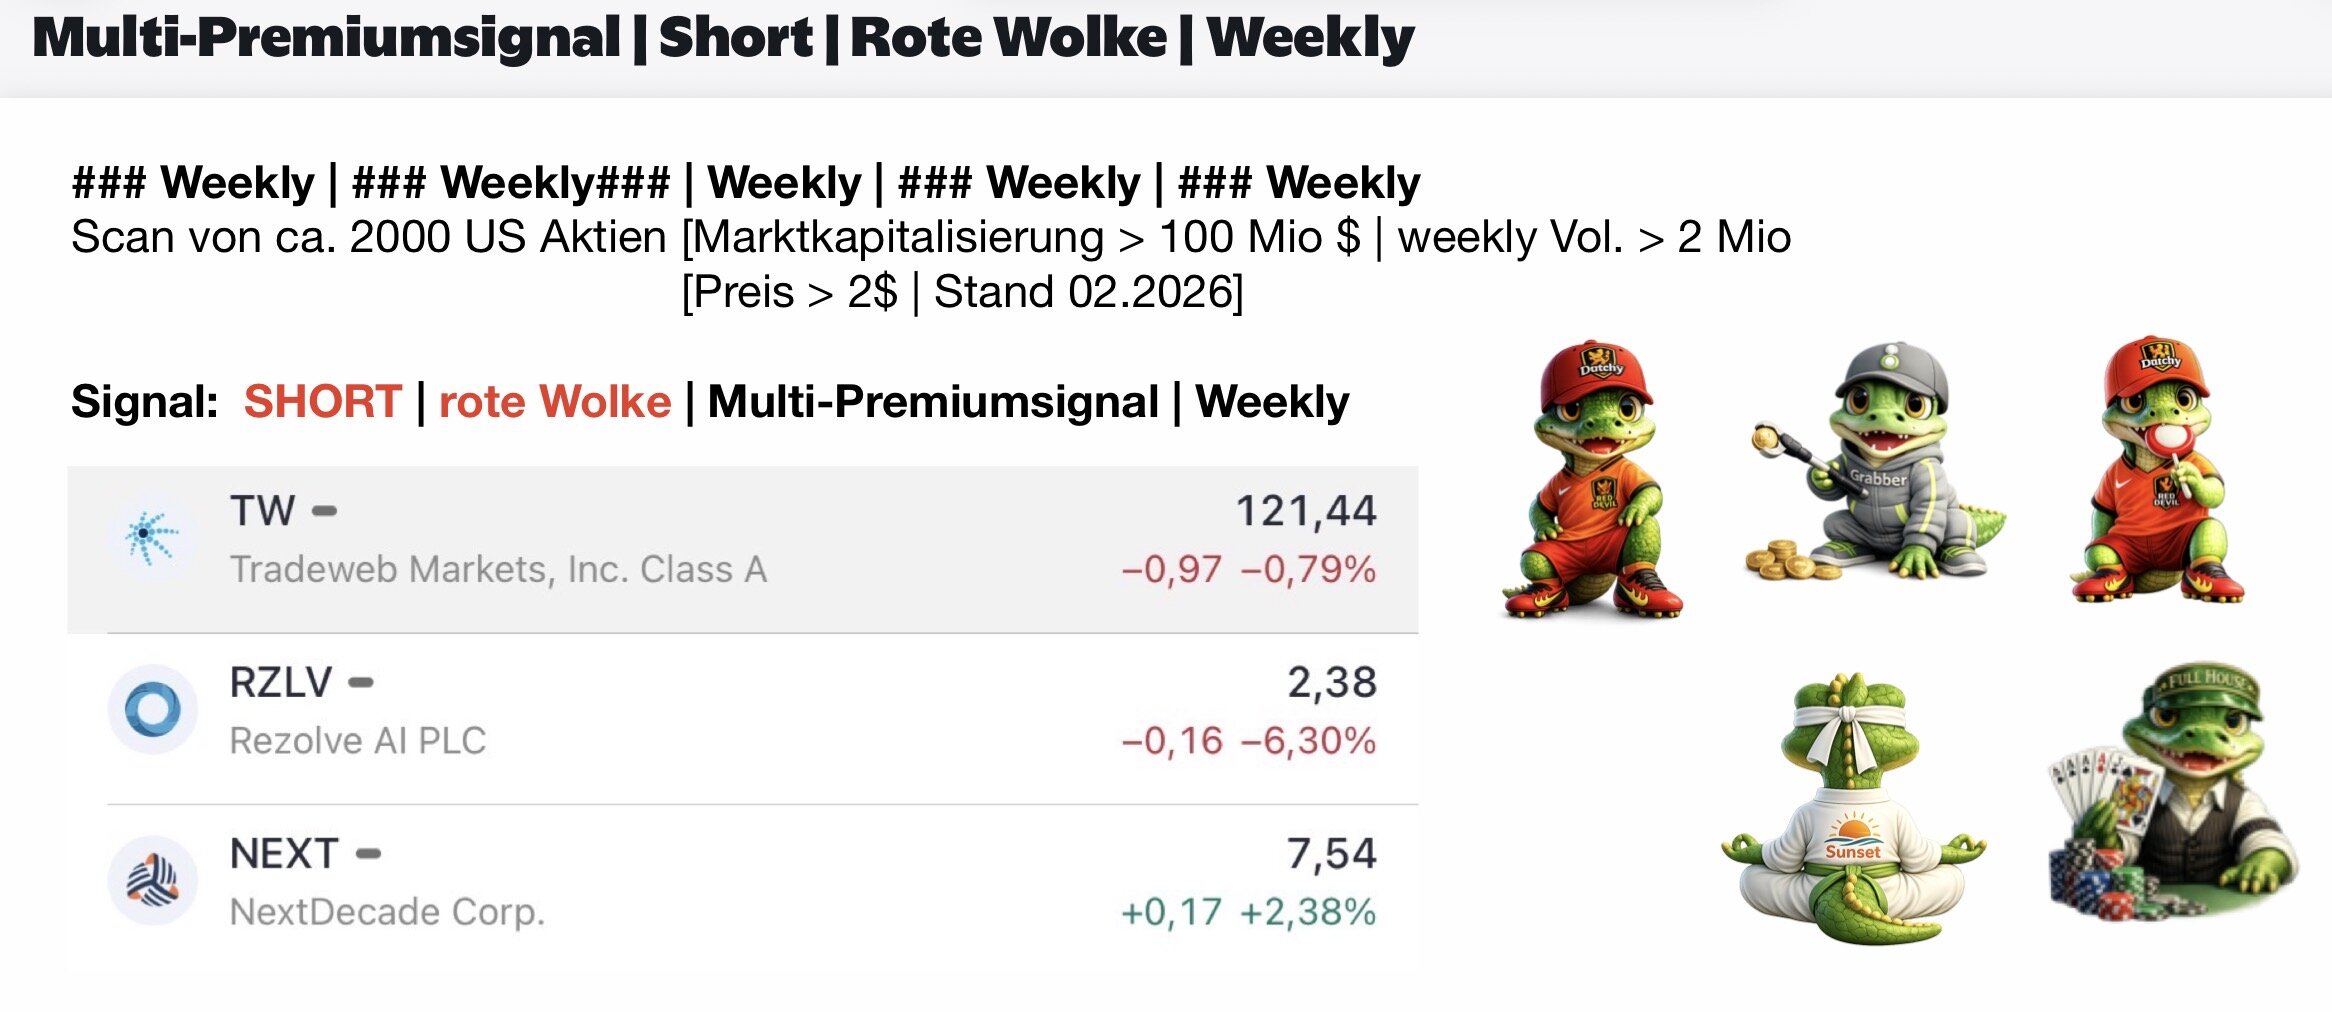Click the TW price 121,44
The image size is (2332, 1012).
click(1306, 511)
